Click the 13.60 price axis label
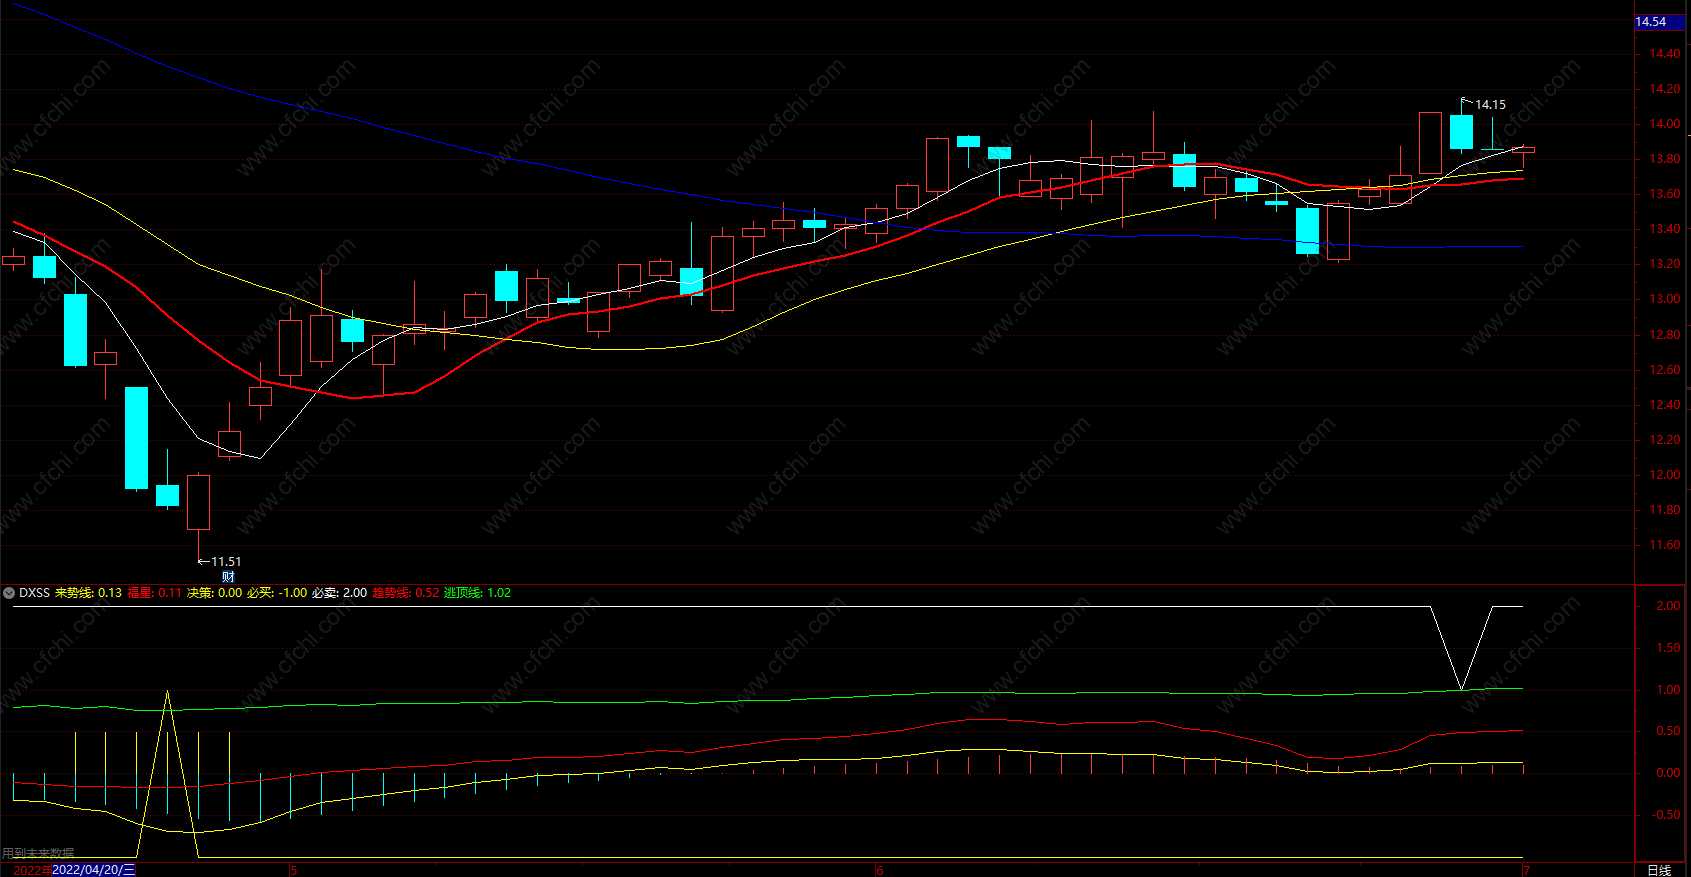 coord(1665,194)
